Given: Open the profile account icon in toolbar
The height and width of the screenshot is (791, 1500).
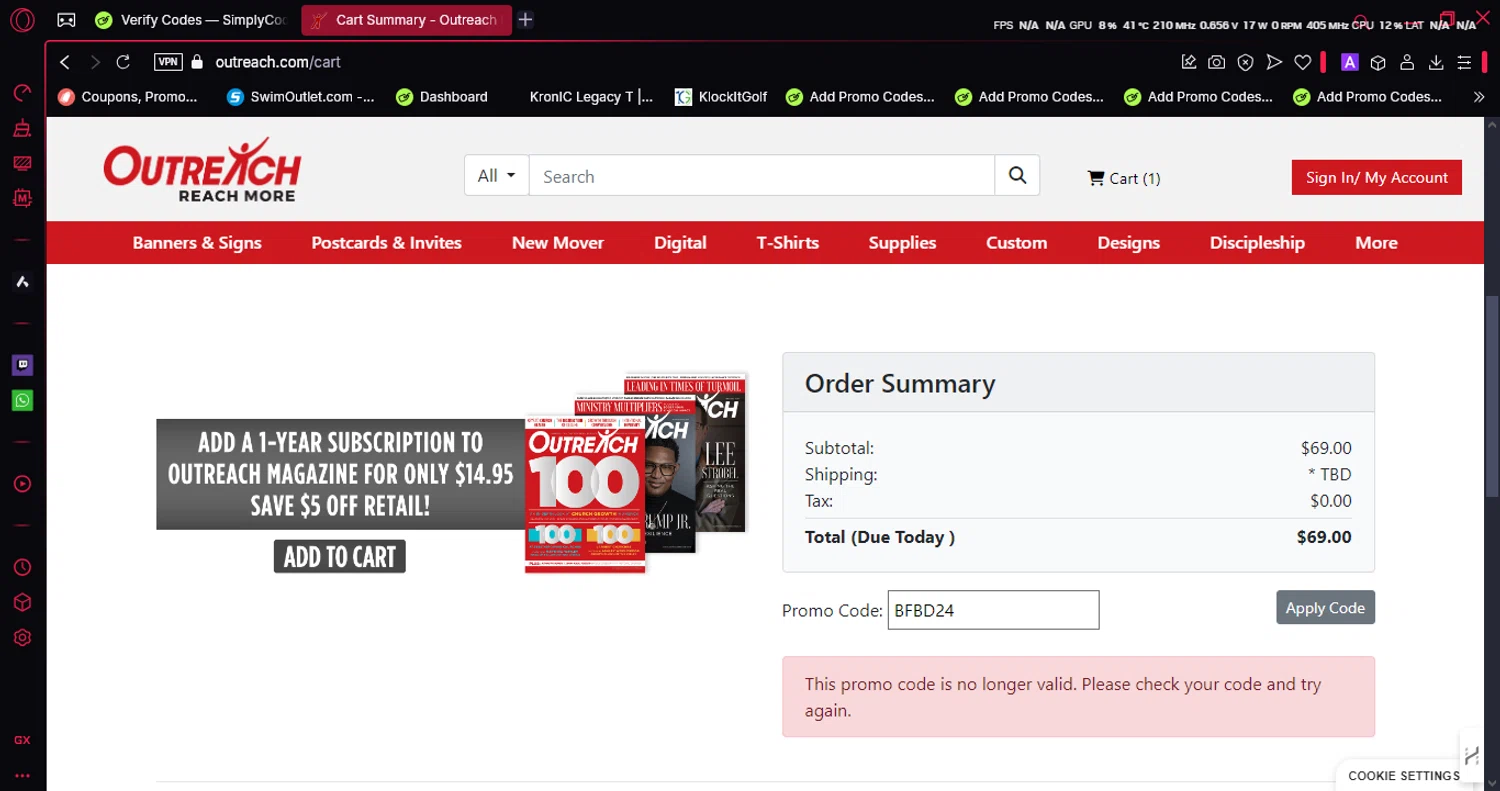Looking at the screenshot, I should click(1407, 62).
